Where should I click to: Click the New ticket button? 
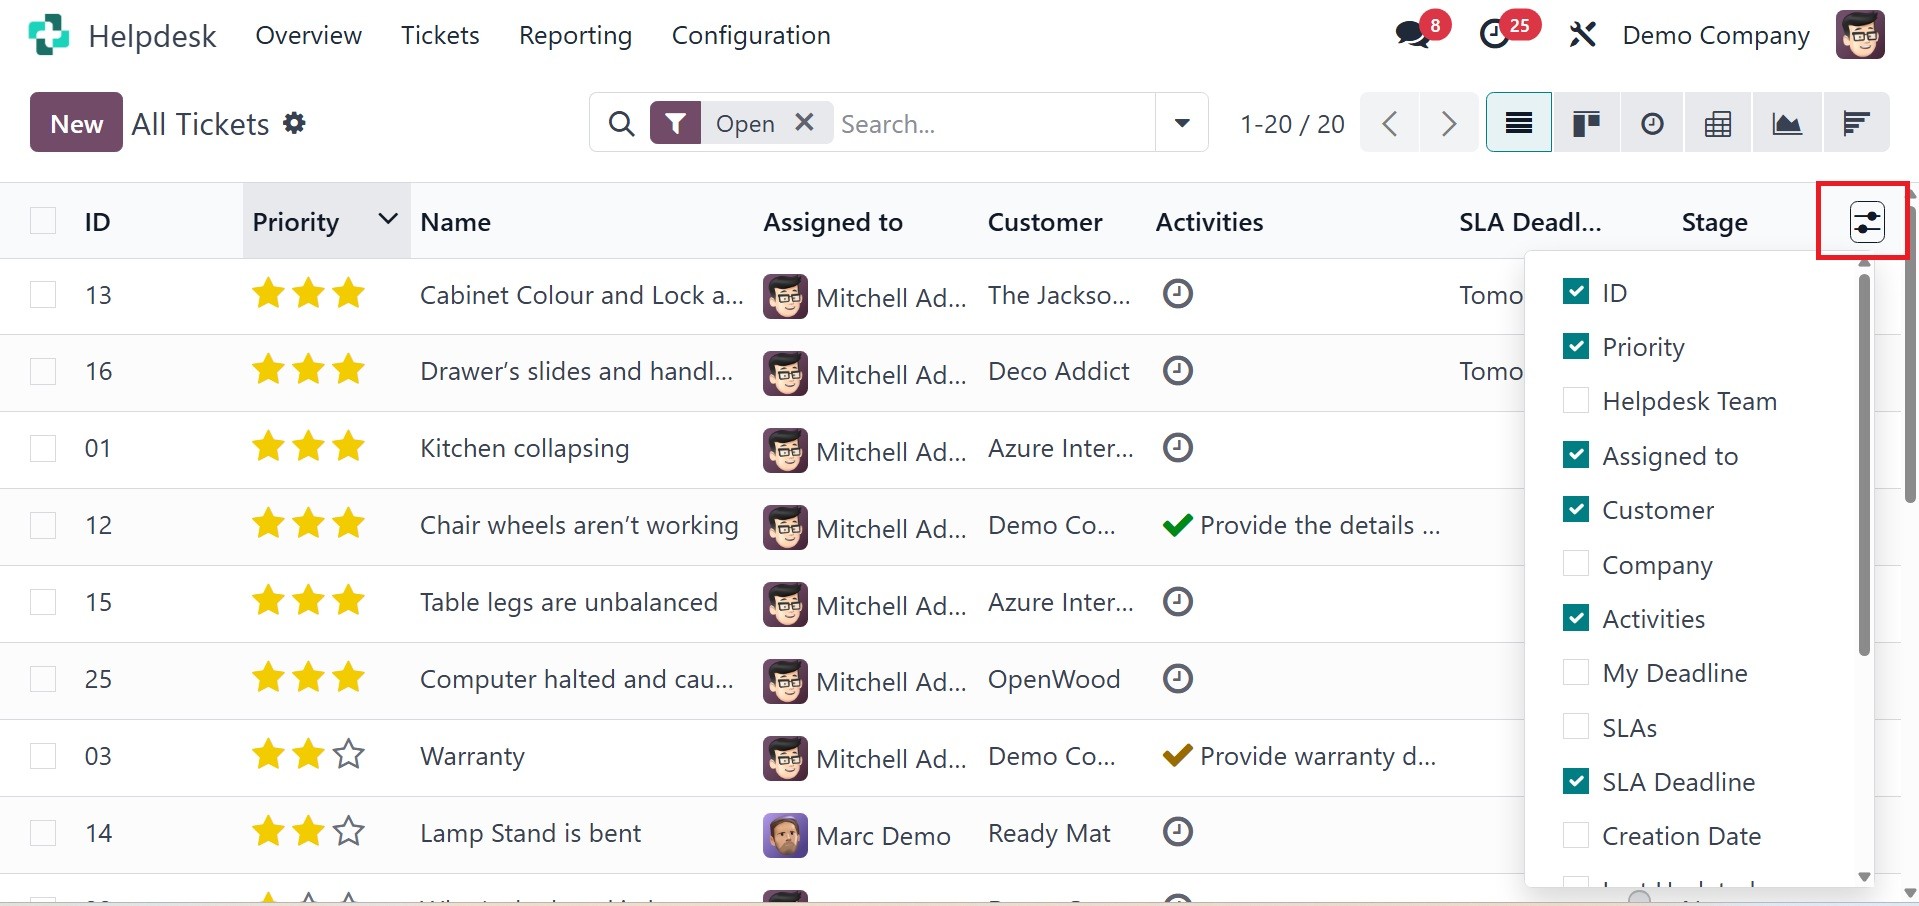76,123
